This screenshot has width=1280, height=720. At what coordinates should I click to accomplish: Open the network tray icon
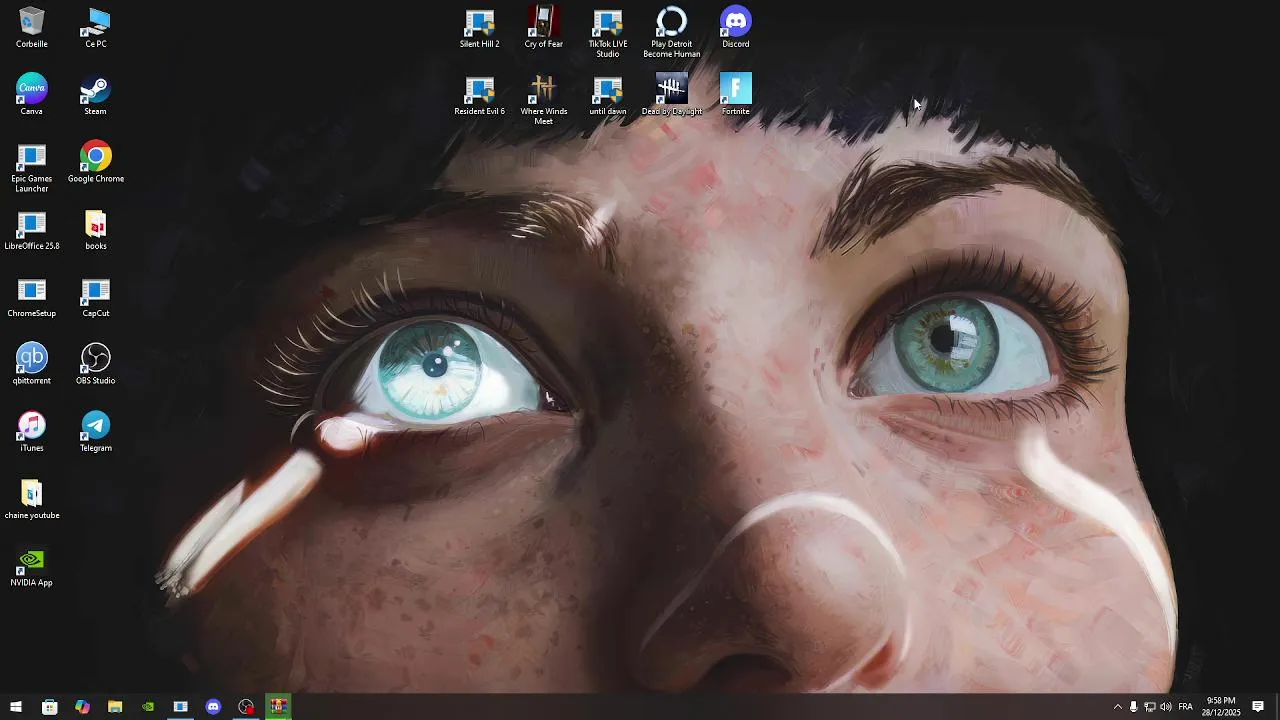pyautogui.click(x=1150, y=707)
